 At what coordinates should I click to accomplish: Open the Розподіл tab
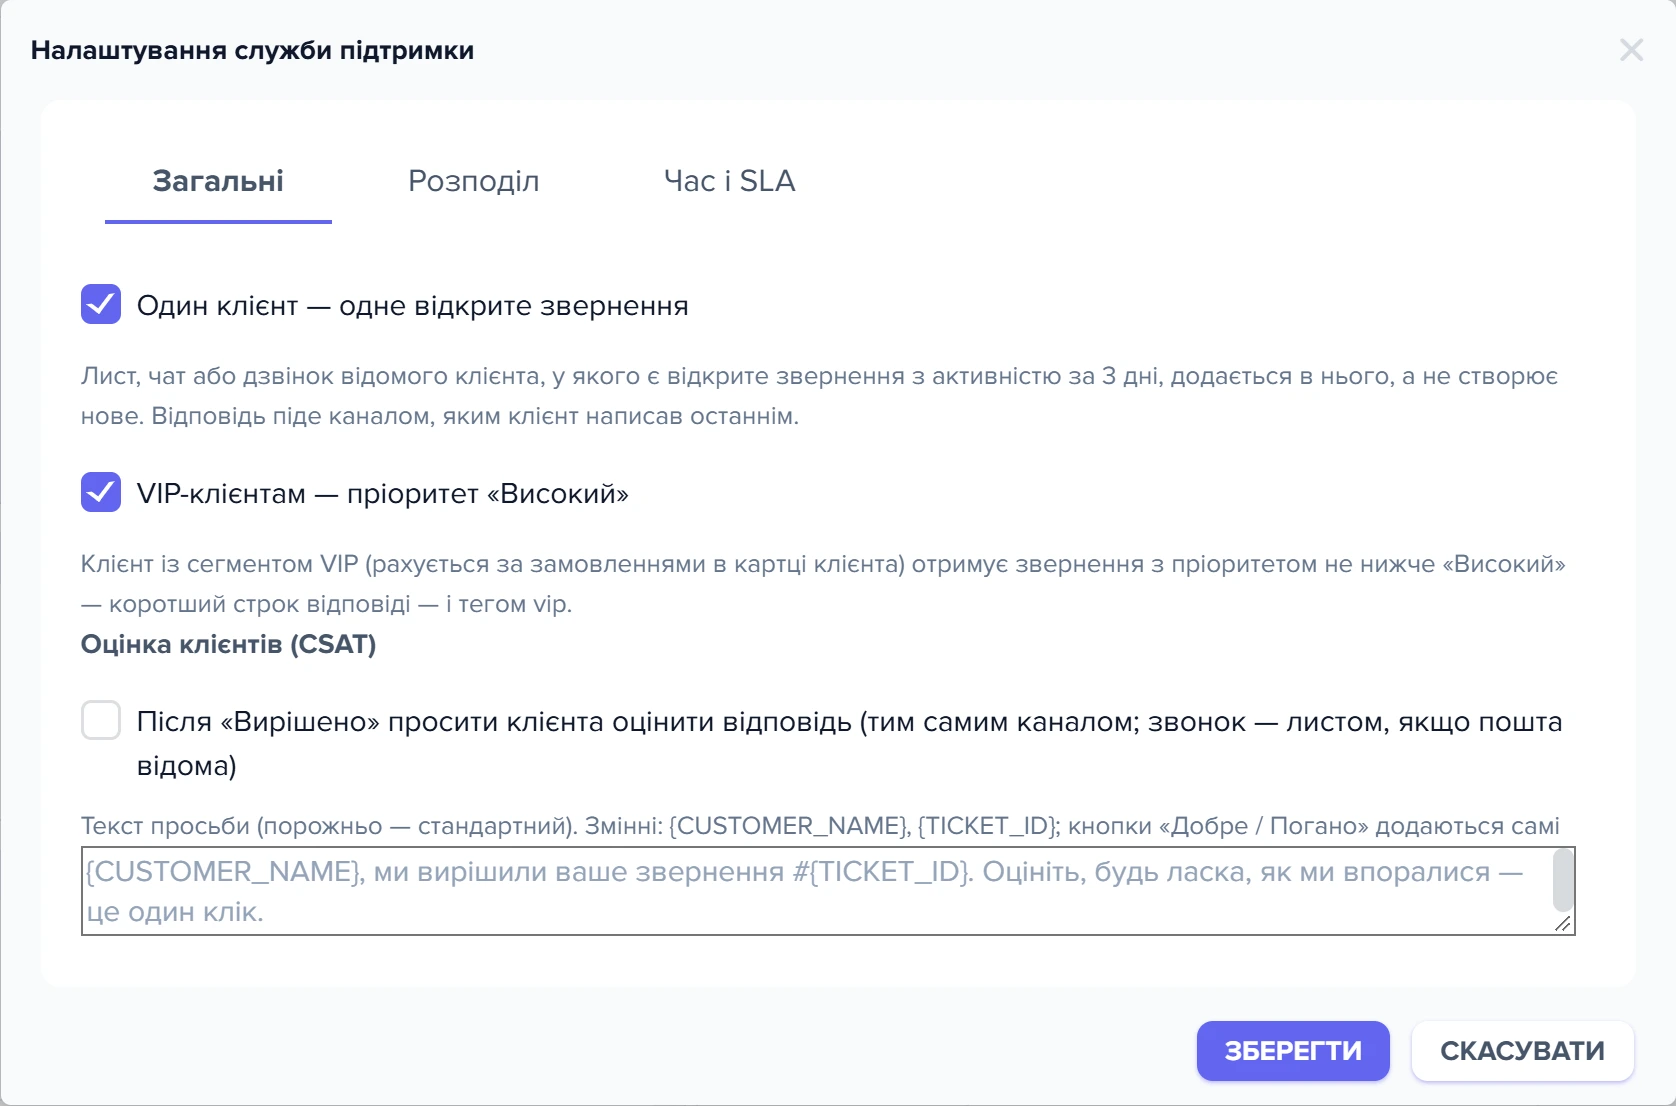pos(474,181)
